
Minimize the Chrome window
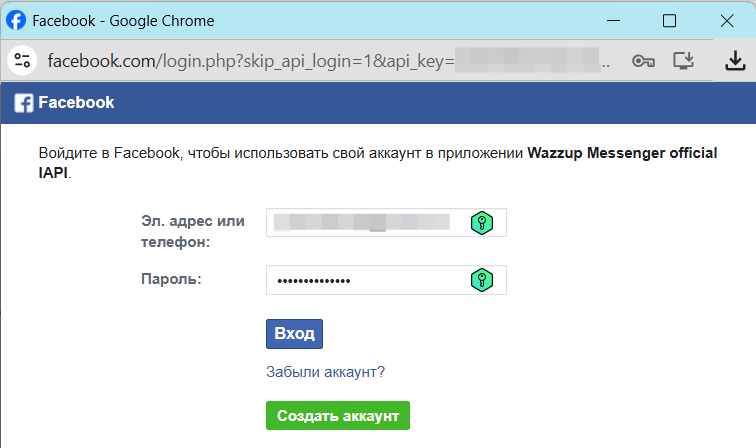tap(613, 21)
